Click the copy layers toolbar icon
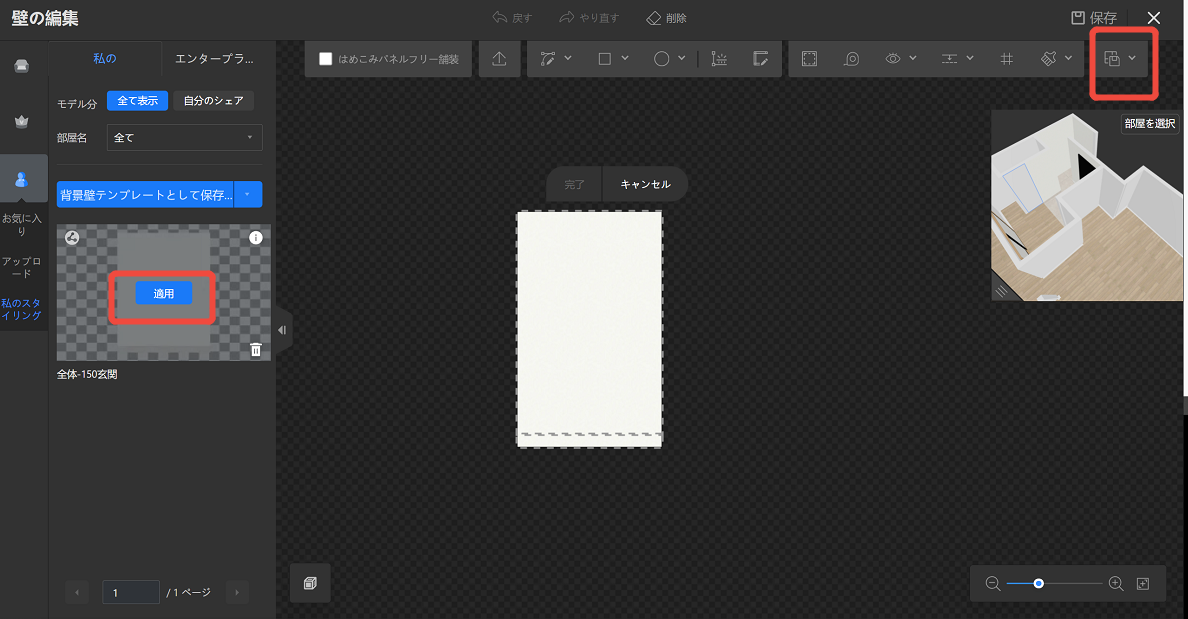Image resolution: width=1188 pixels, height=619 pixels. click(1111, 58)
